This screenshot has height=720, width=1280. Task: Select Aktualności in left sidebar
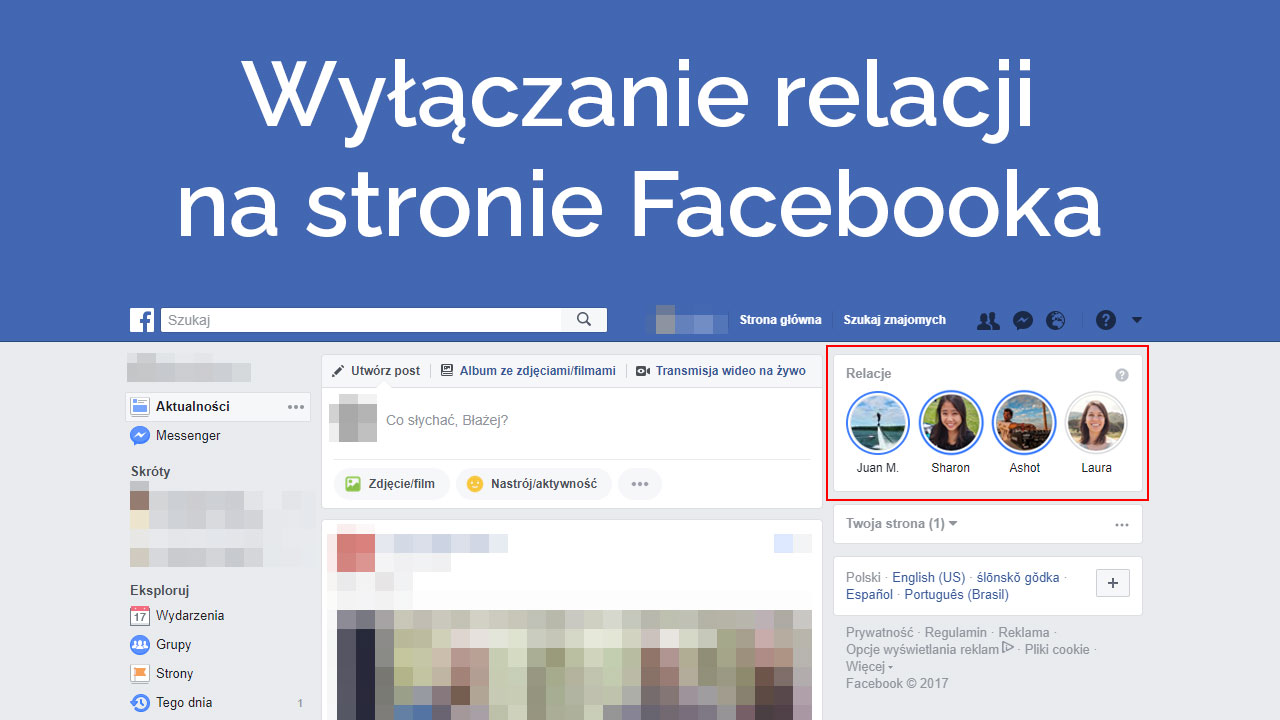click(218, 407)
